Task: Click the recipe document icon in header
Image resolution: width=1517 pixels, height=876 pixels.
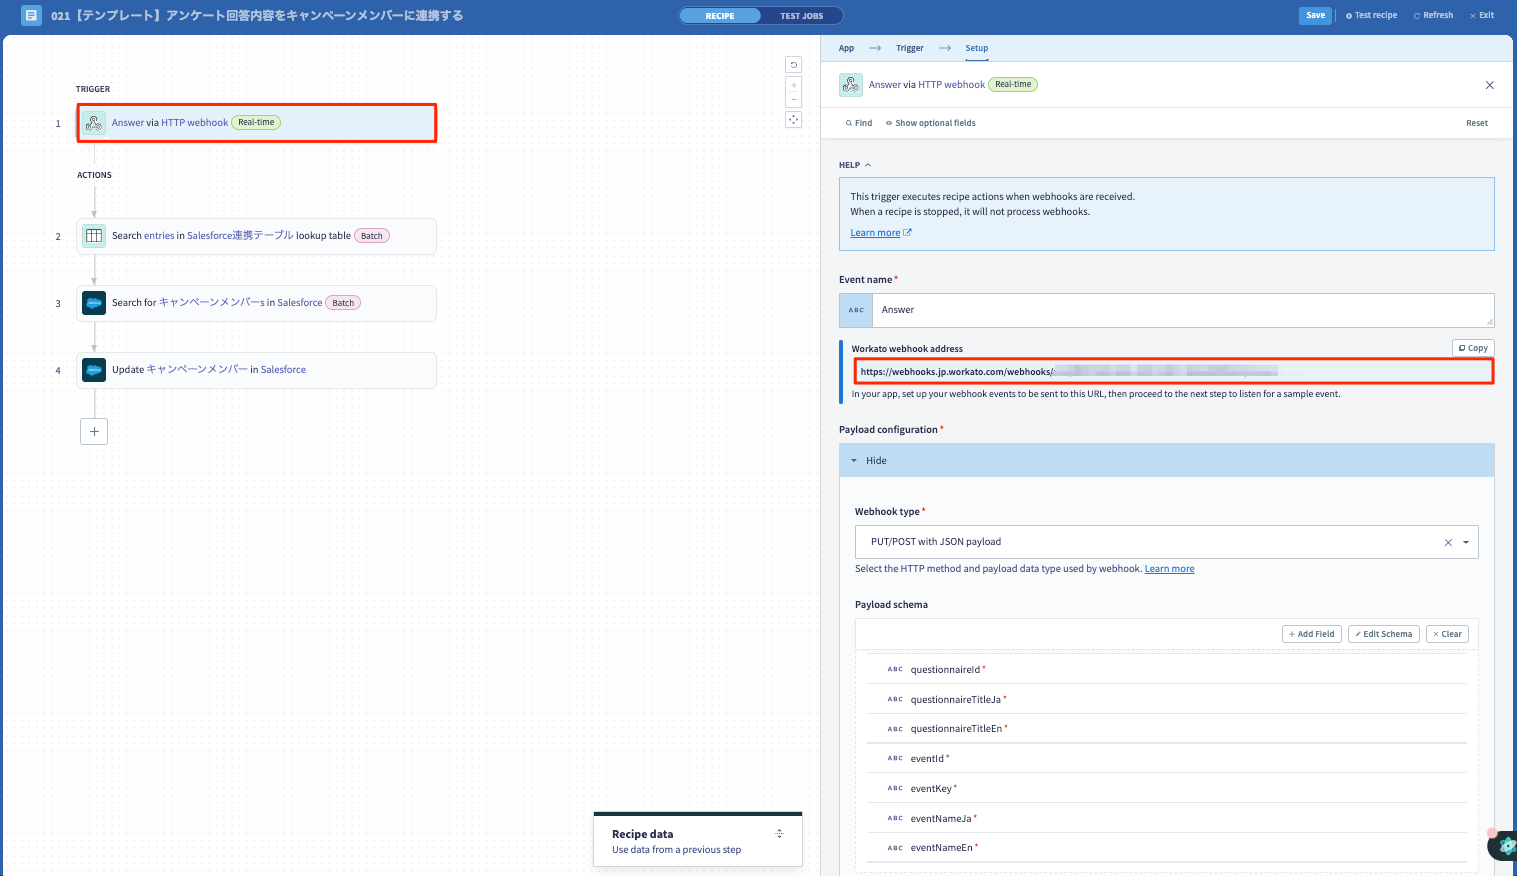Action: click(x=31, y=15)
